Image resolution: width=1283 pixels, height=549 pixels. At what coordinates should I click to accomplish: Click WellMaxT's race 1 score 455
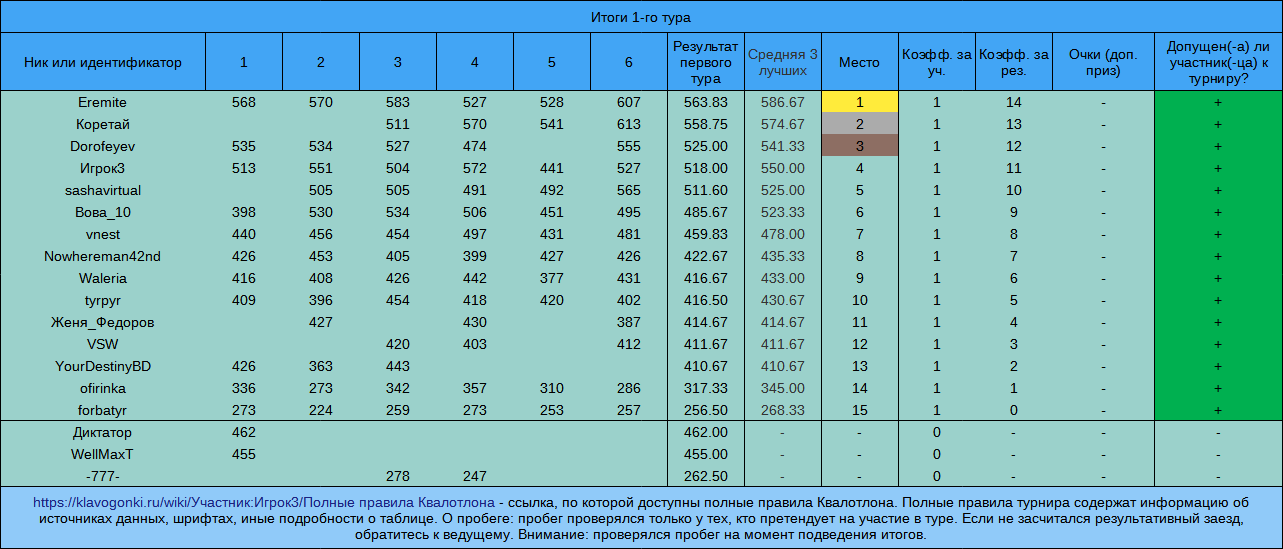(x=244, y=455)
